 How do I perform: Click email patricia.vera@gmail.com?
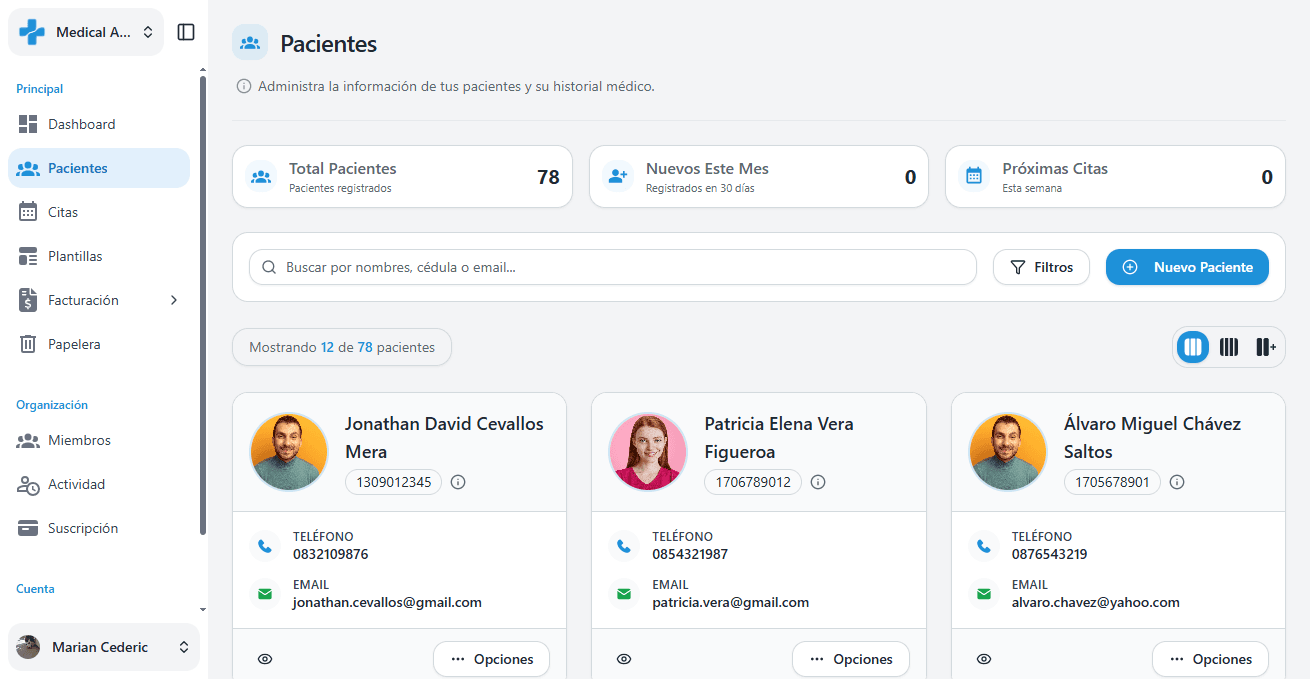(731, 602)
